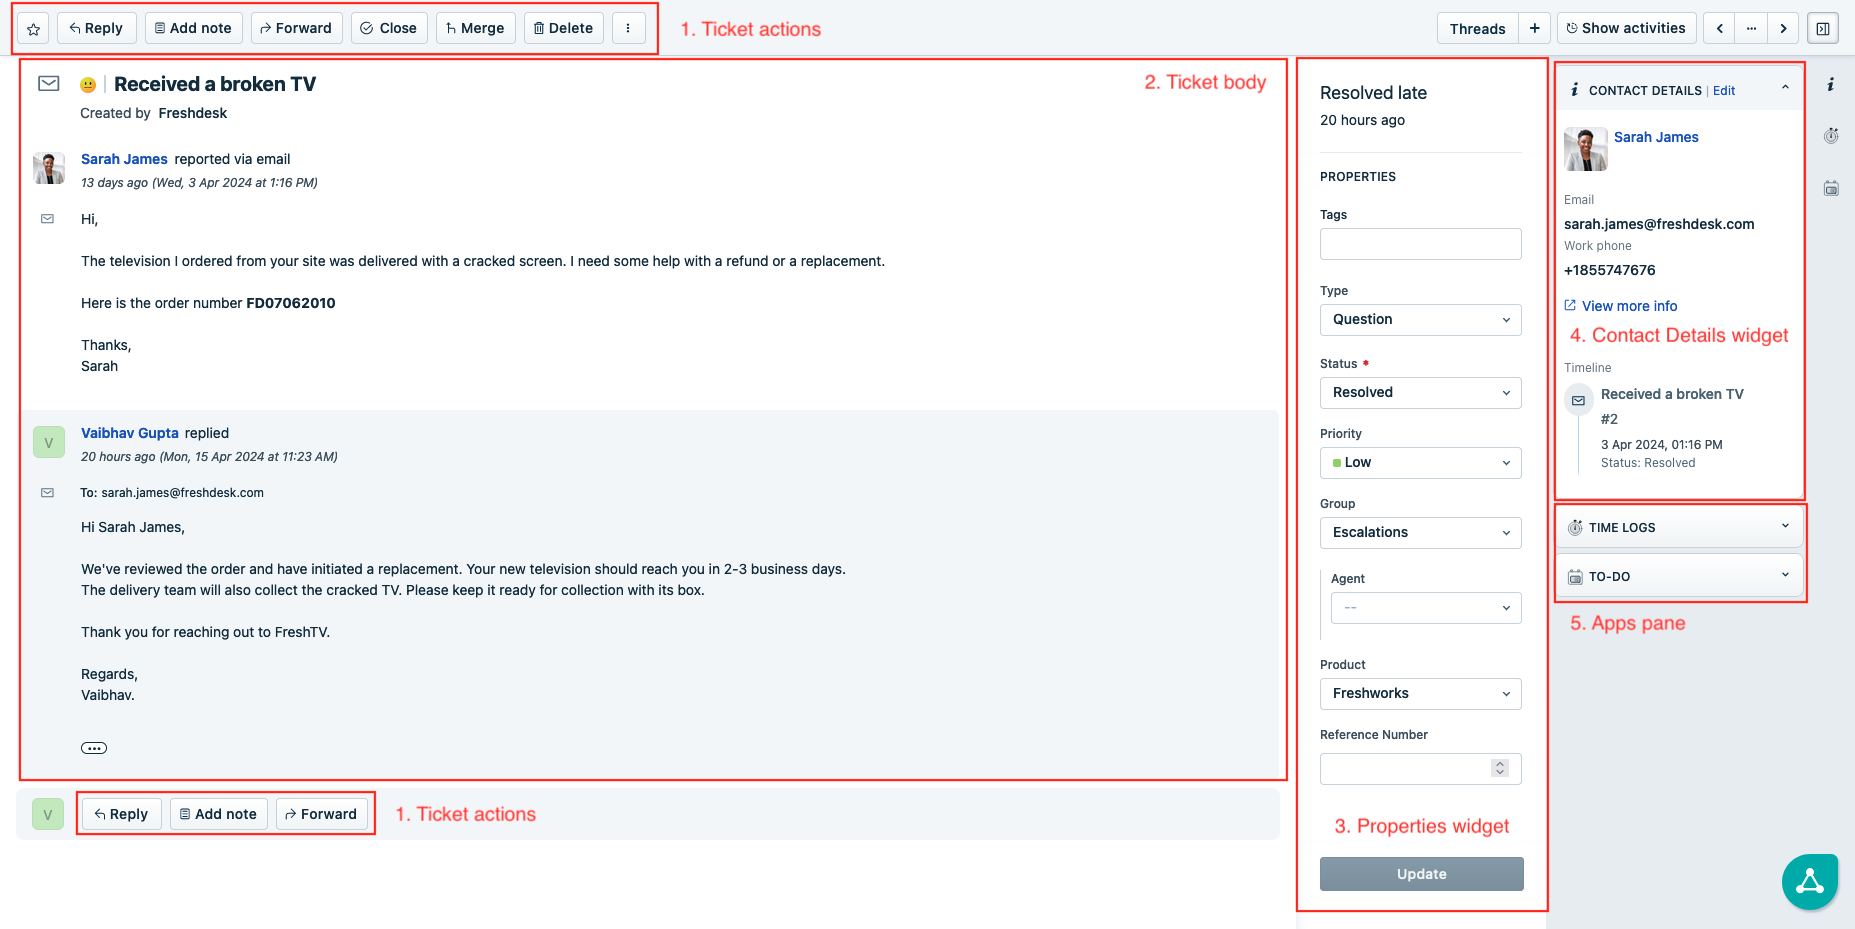
Task: Merge this ticket with another
Action: tap(476, 28)
